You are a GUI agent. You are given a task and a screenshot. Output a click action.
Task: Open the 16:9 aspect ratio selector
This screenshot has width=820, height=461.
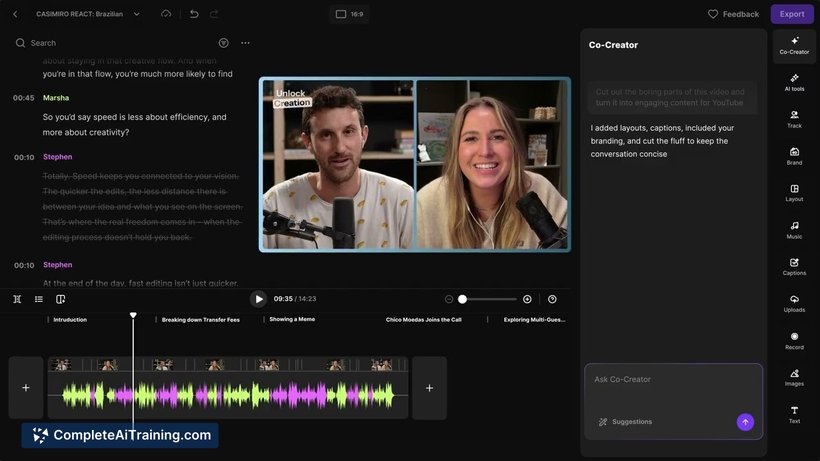[349, 14]
